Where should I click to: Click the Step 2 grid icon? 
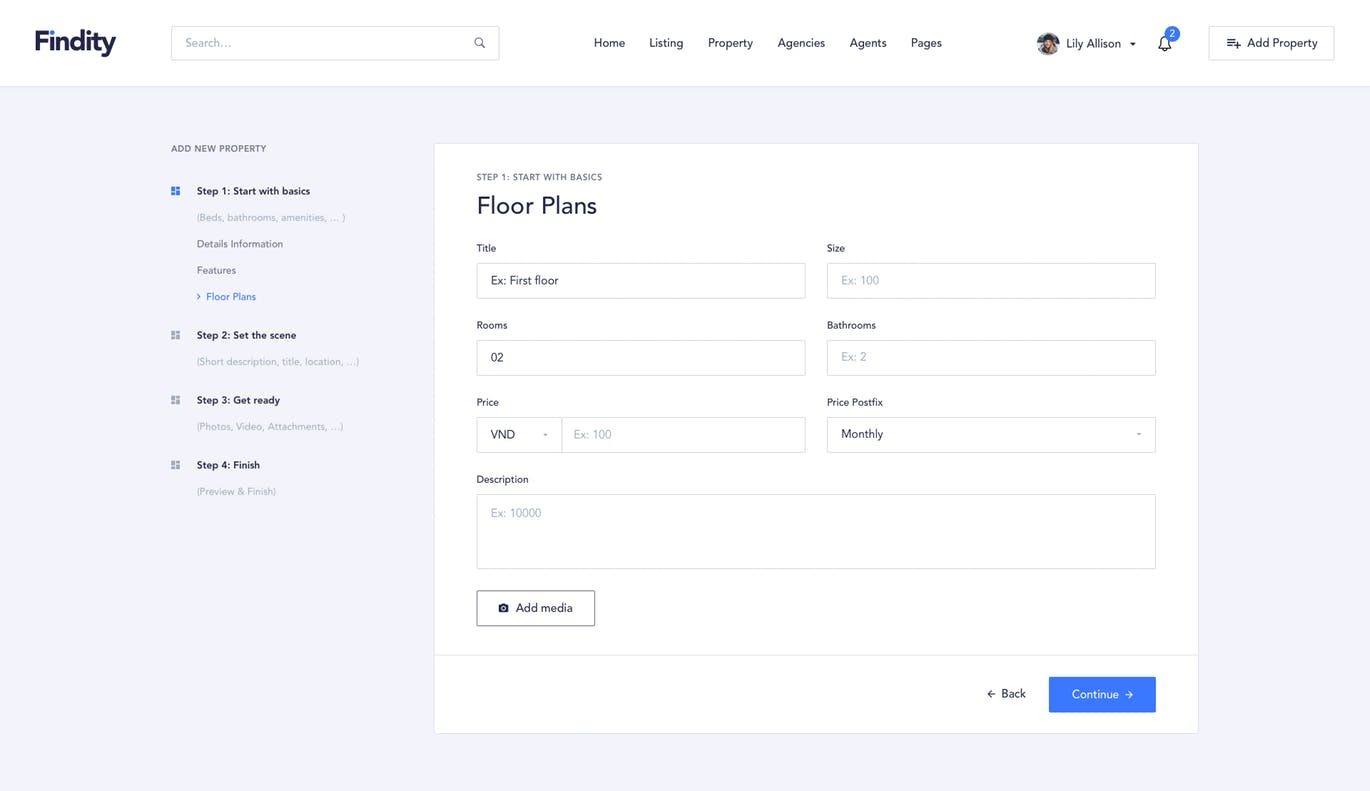pos(176,335)
